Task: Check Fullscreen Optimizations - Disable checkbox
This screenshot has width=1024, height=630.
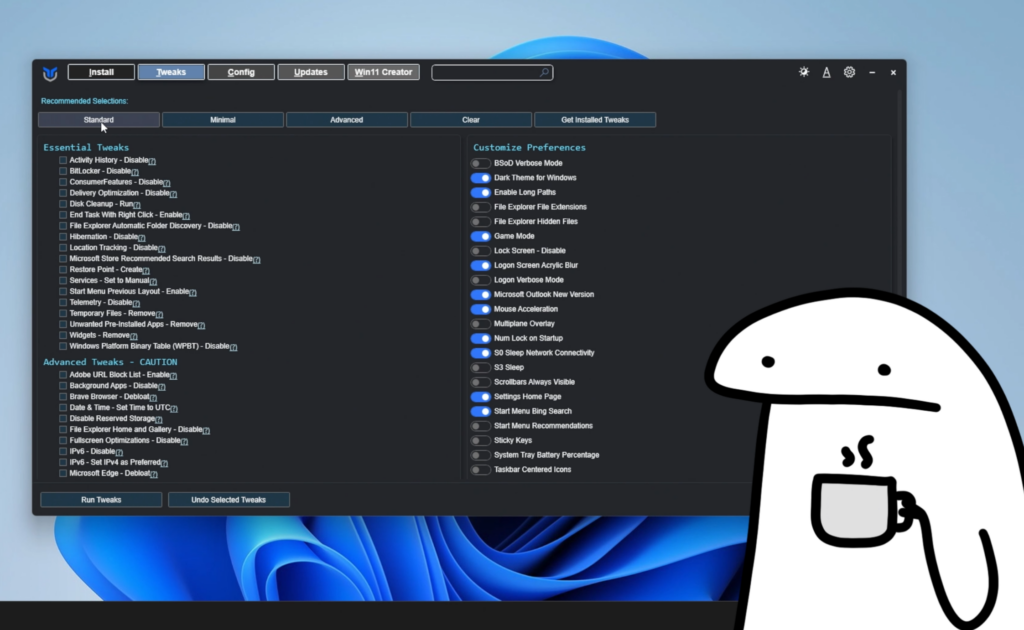Action: [63, 441]
